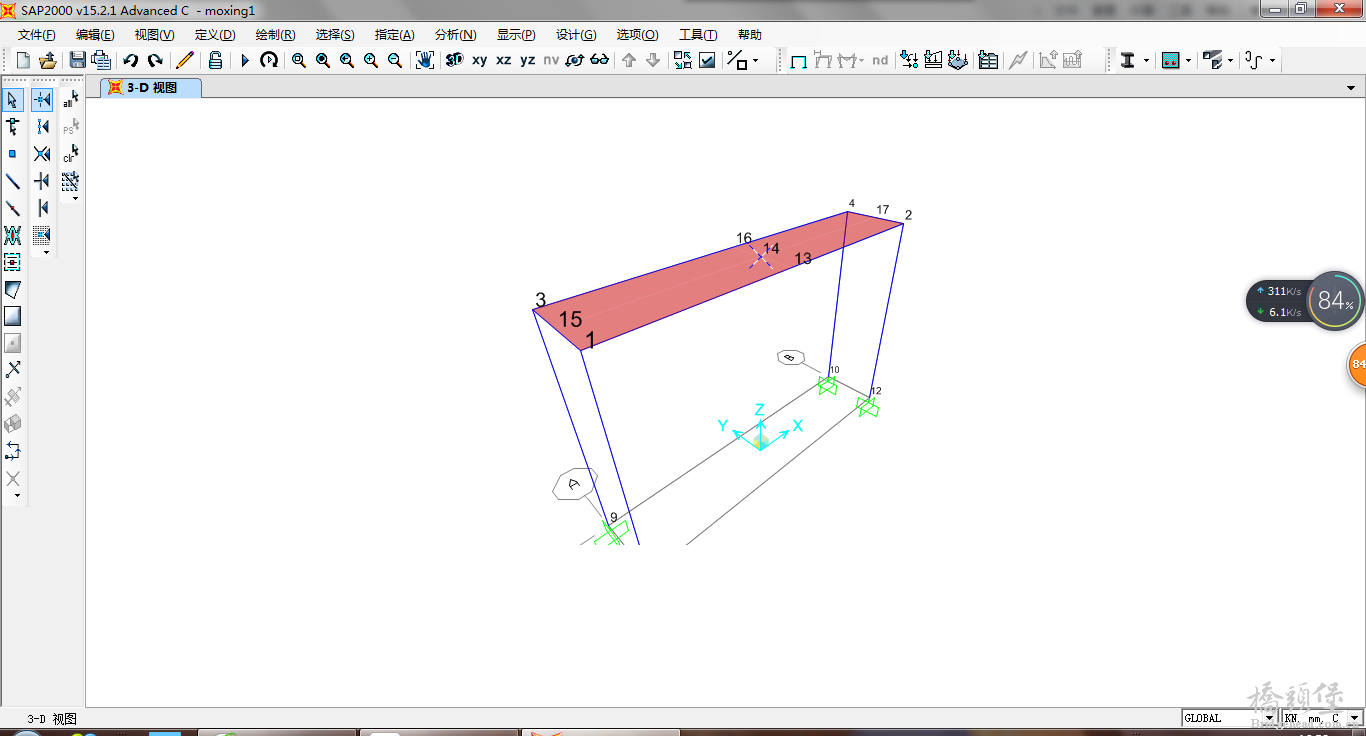This screenshot has width=1366, height=736.
Task: Open the show tables icon
Action: point(988,60)
